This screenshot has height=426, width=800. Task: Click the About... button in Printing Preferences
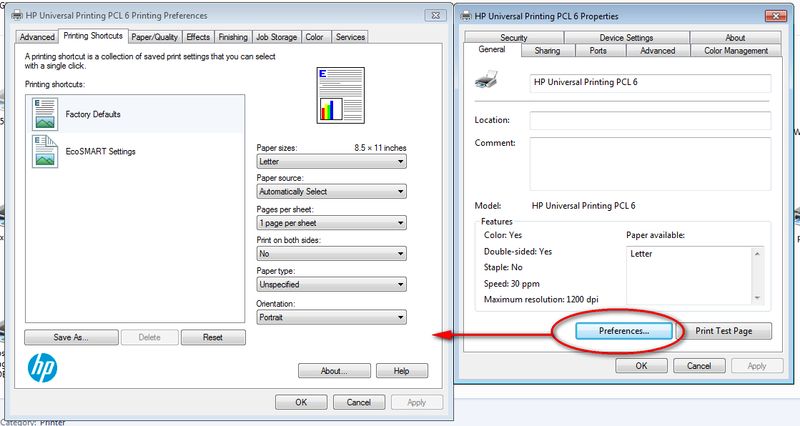pyautogui.click(x=334, y=371)
